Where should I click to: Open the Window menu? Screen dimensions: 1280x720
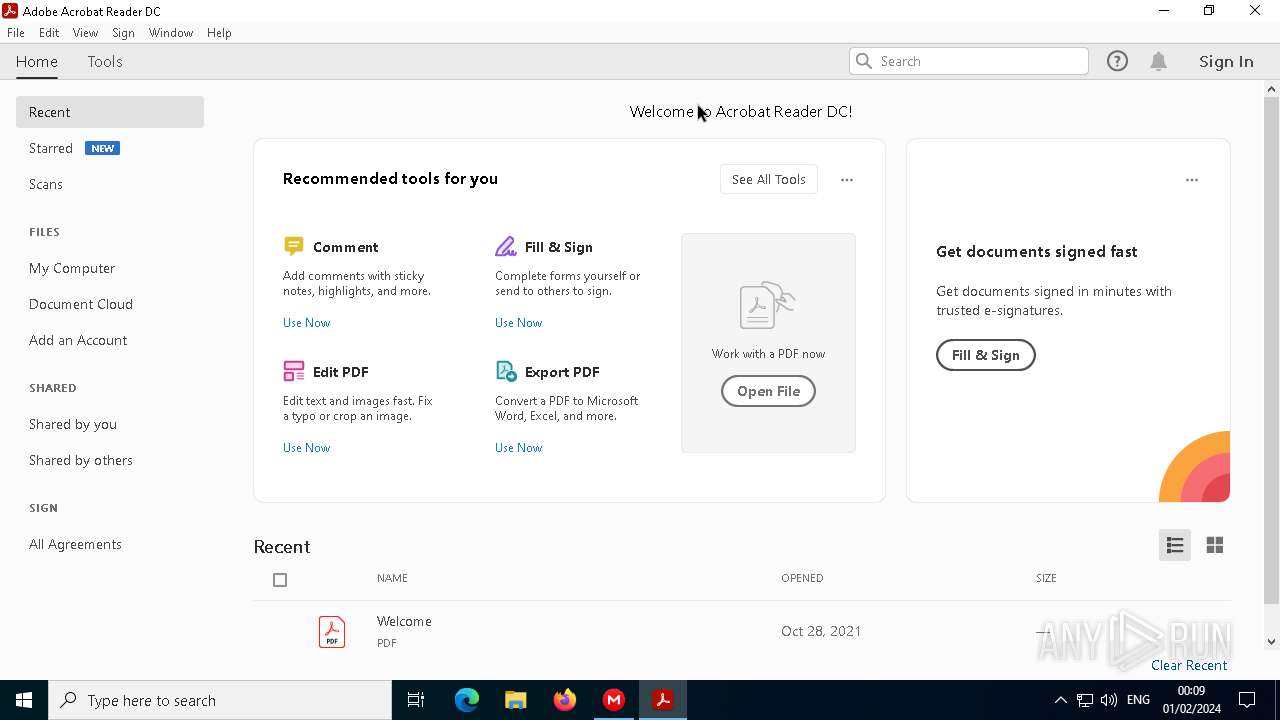click(x=171, y=33)
